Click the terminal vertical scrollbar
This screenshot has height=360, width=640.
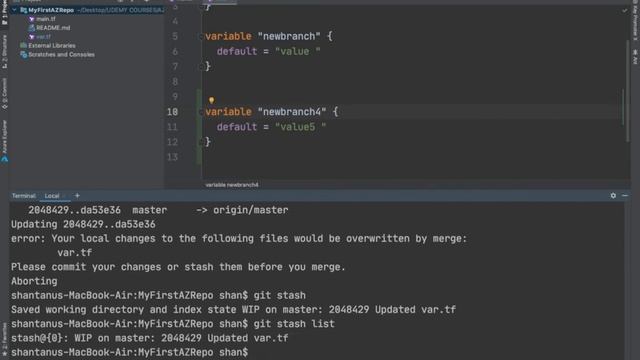coord(627,281)
